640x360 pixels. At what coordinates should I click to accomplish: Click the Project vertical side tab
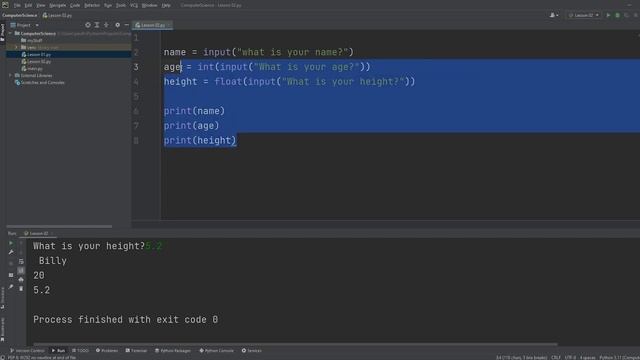[x=2, y=33]
